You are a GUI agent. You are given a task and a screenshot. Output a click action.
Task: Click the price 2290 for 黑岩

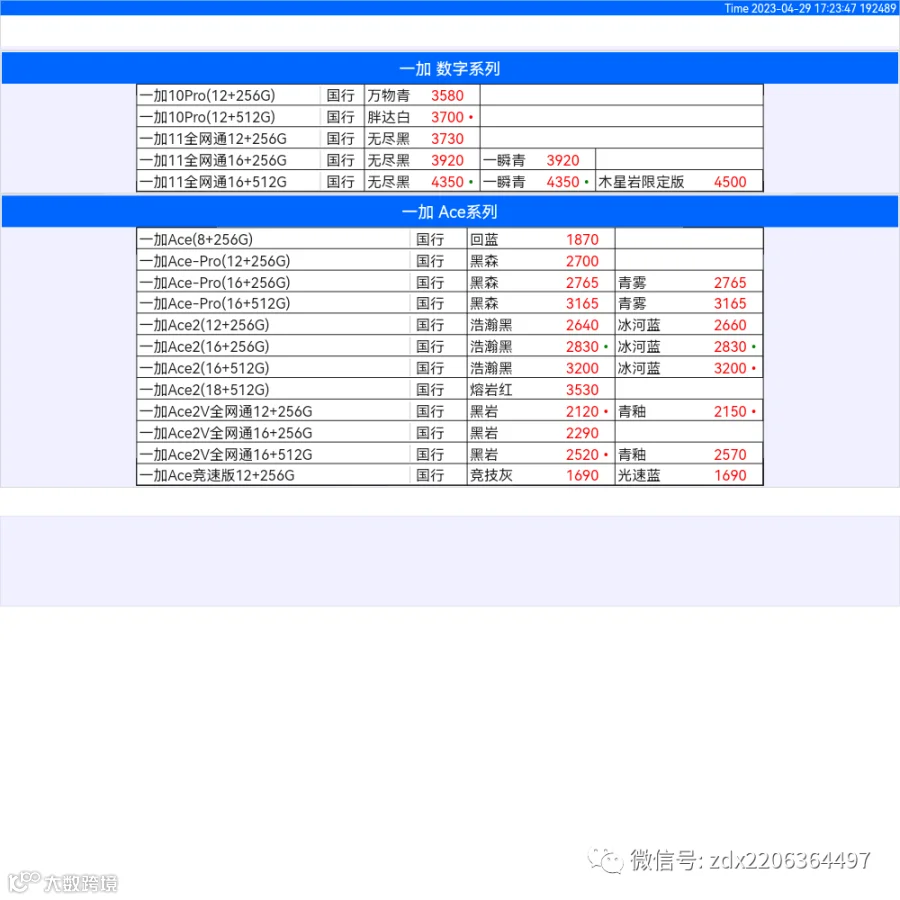pyautogui.click(x=582, y=433)
